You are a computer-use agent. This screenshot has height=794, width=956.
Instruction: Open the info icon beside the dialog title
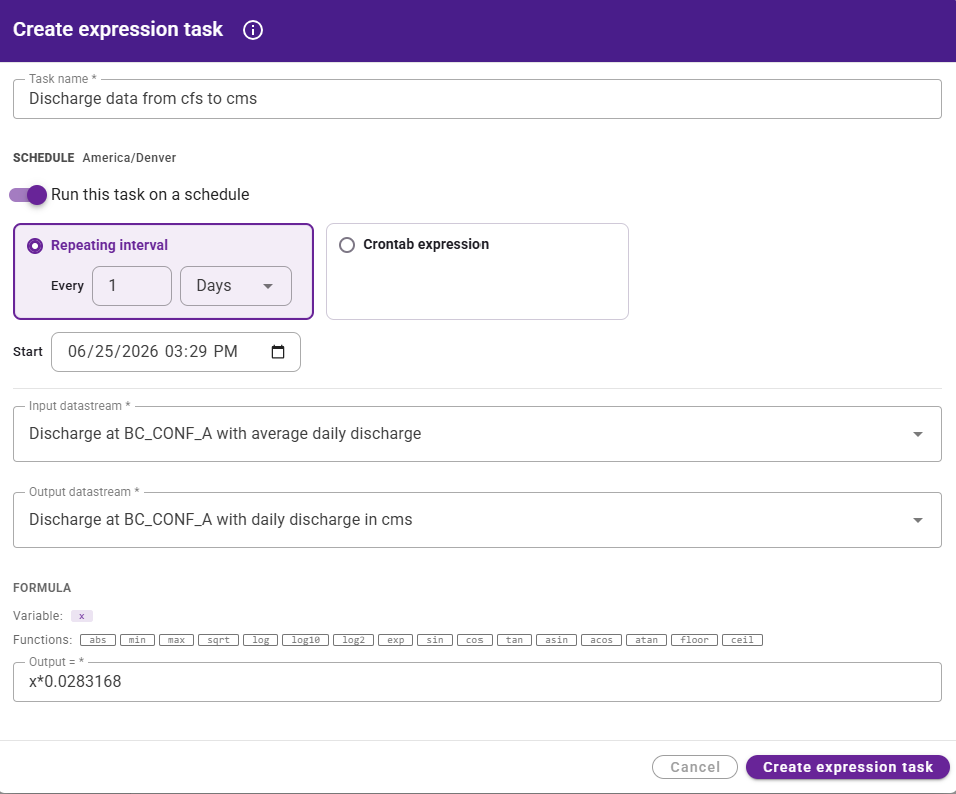point(252,30)
